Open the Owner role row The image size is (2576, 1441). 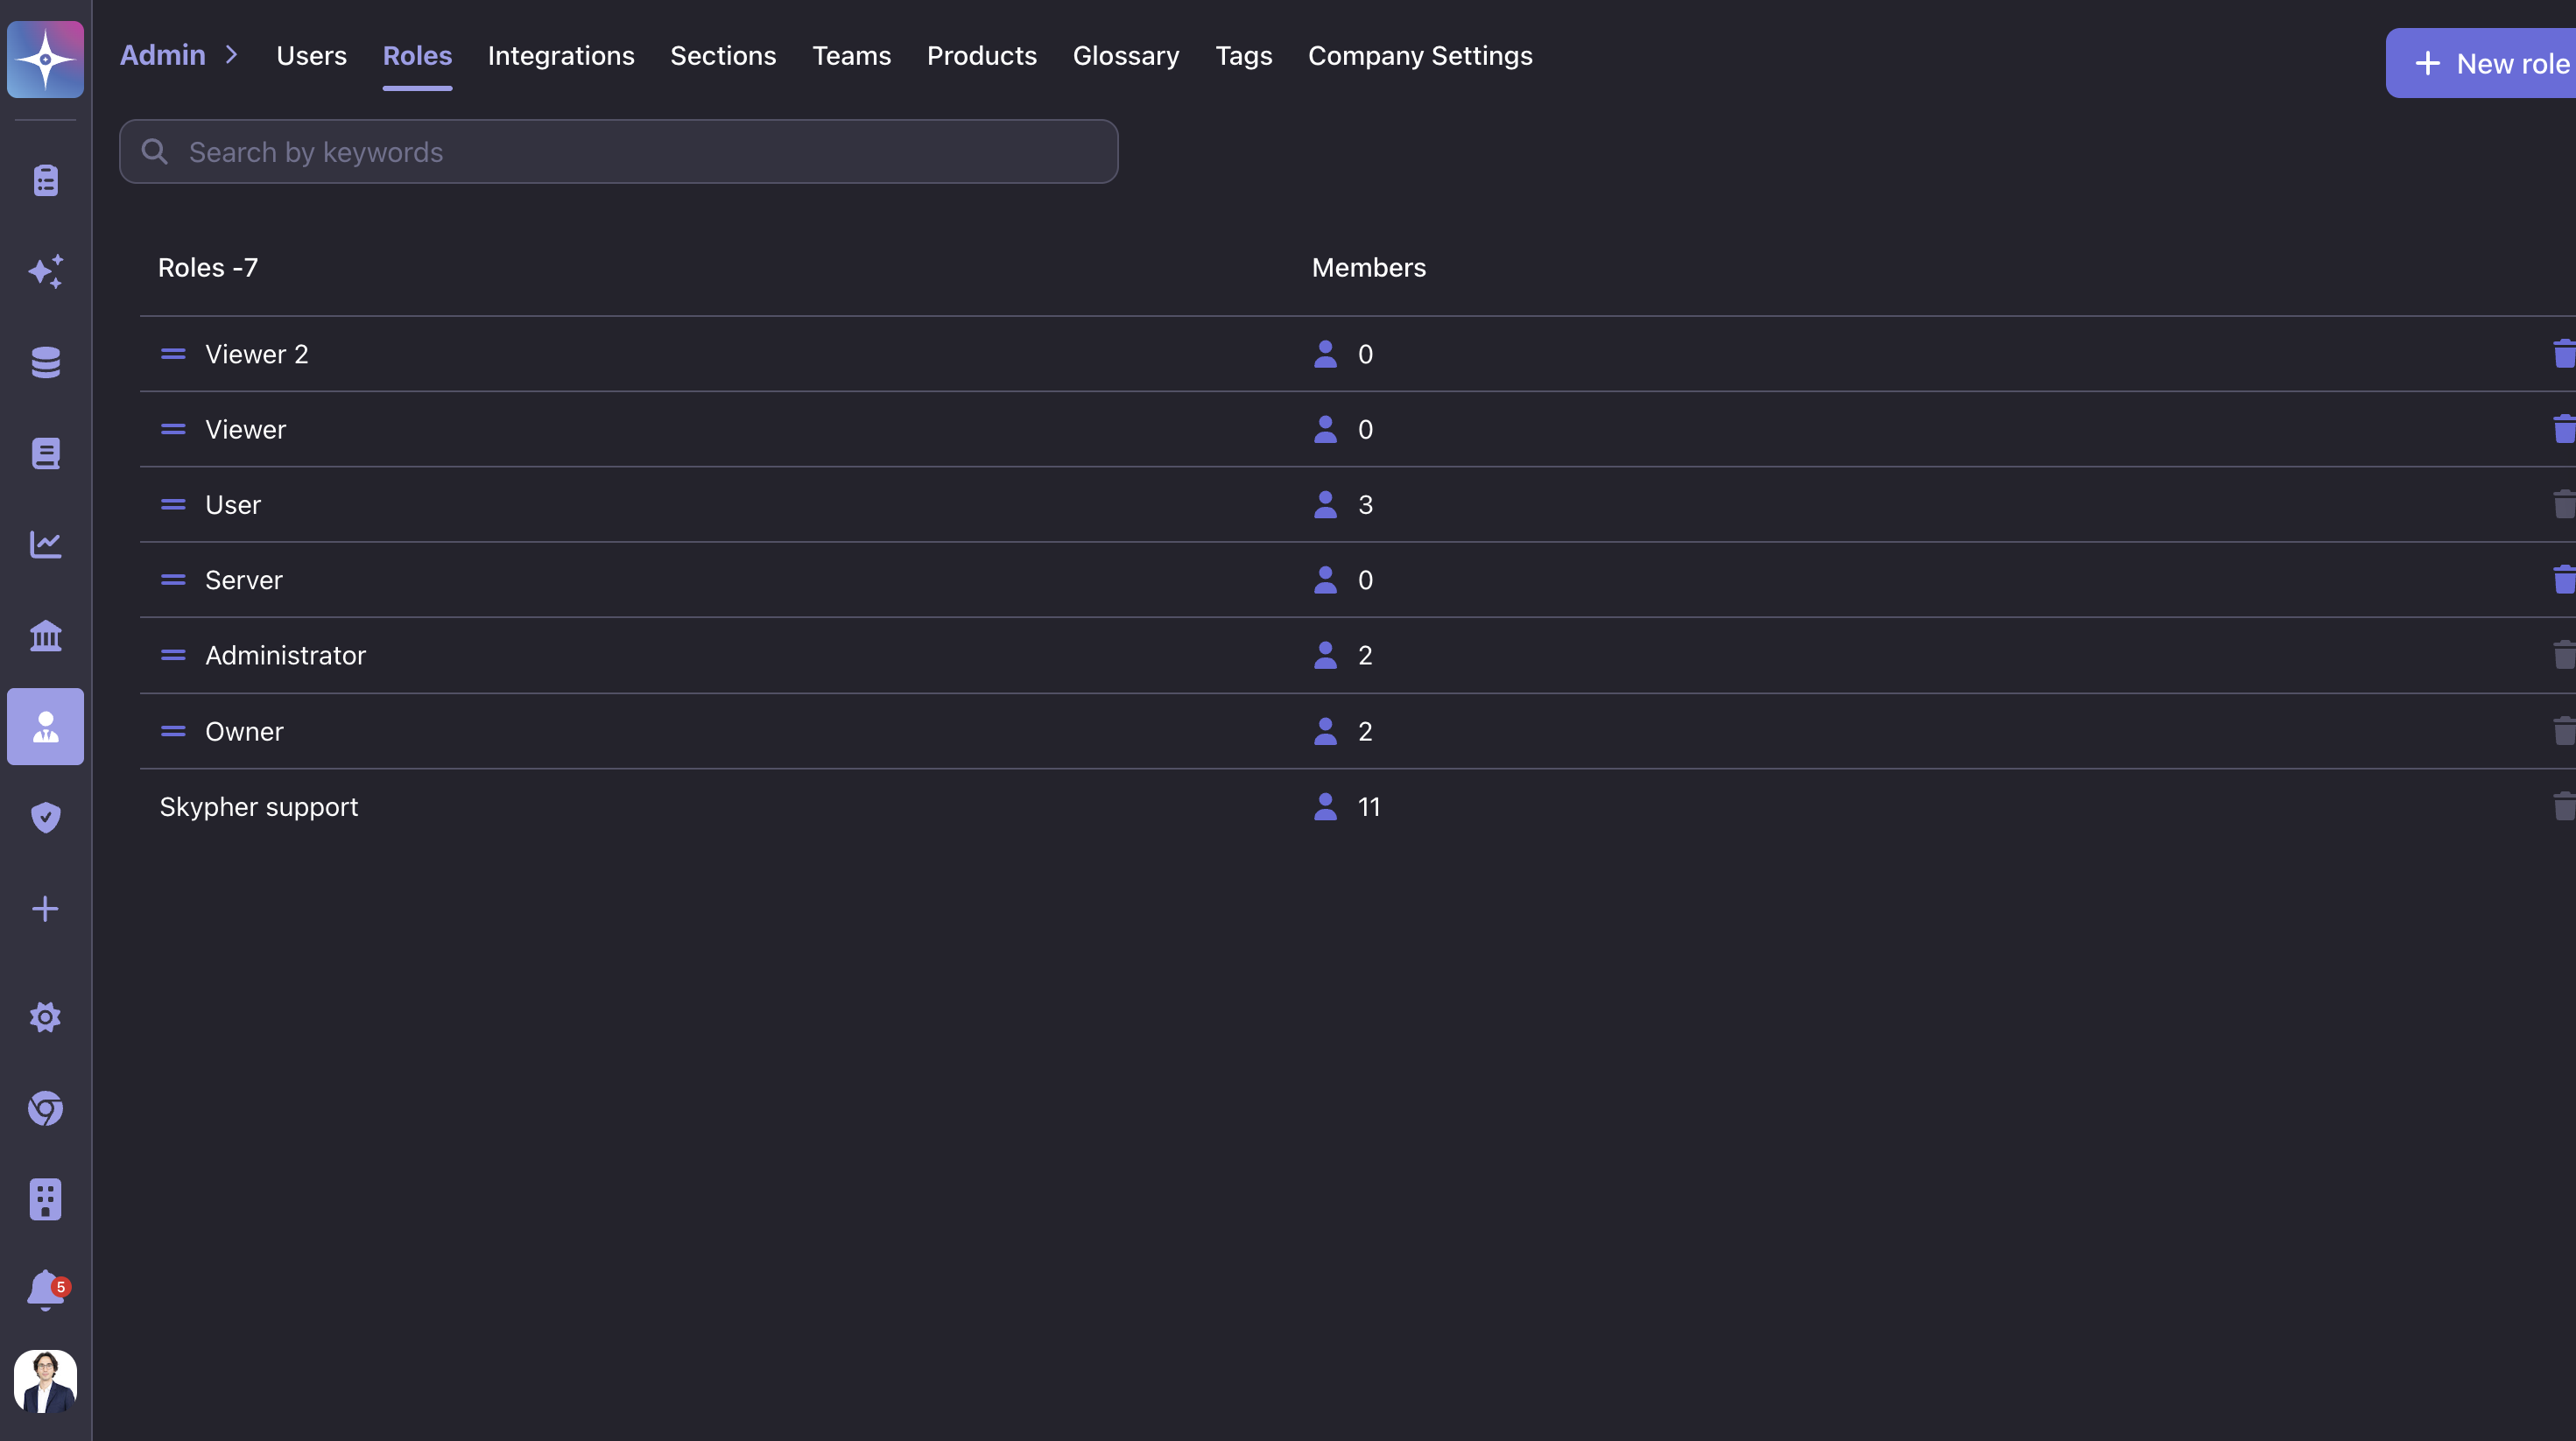pos(244,731)
